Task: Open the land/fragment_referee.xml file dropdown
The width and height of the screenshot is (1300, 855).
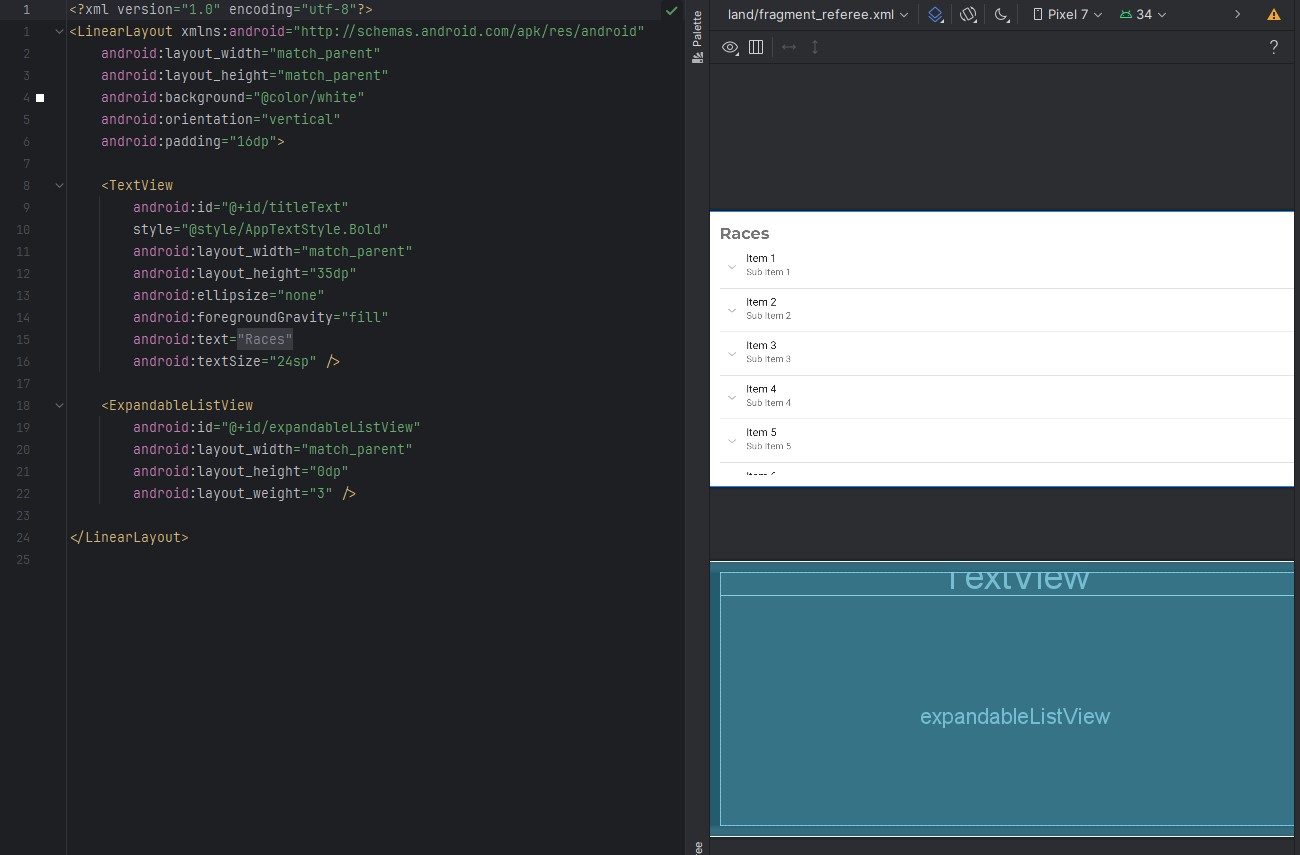Action: (x=817, y=15)
